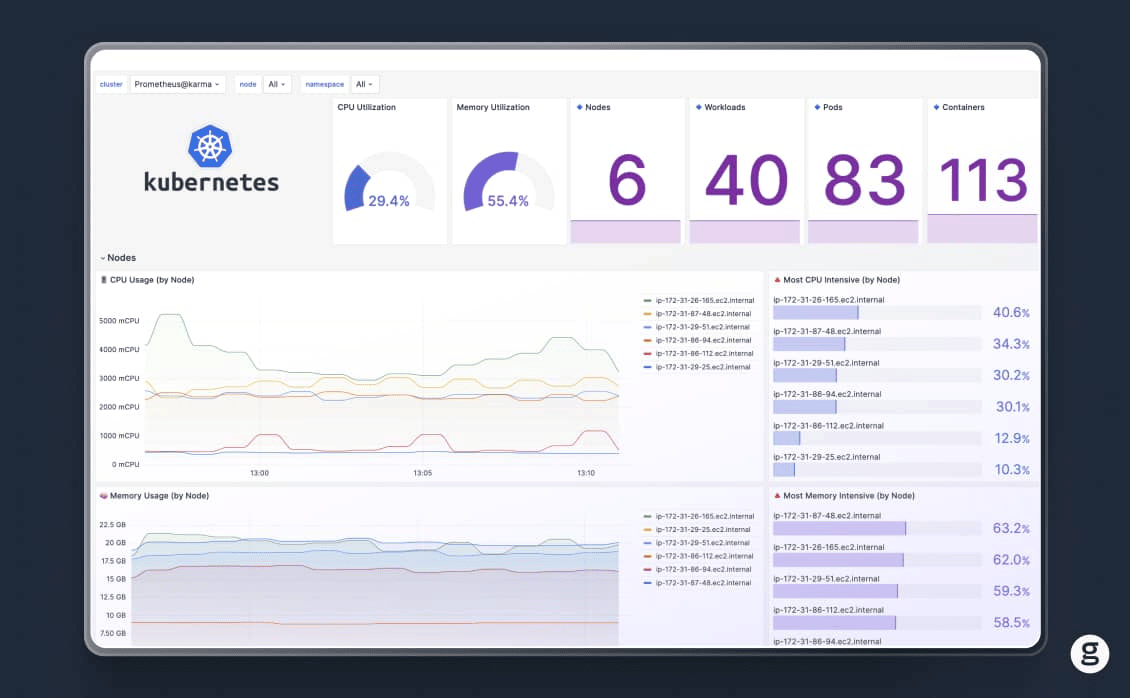The width and height of the screenshot is (1130, 698).
Task: Click the 30.1% CPU intensive value
Action: point(1012,407)
